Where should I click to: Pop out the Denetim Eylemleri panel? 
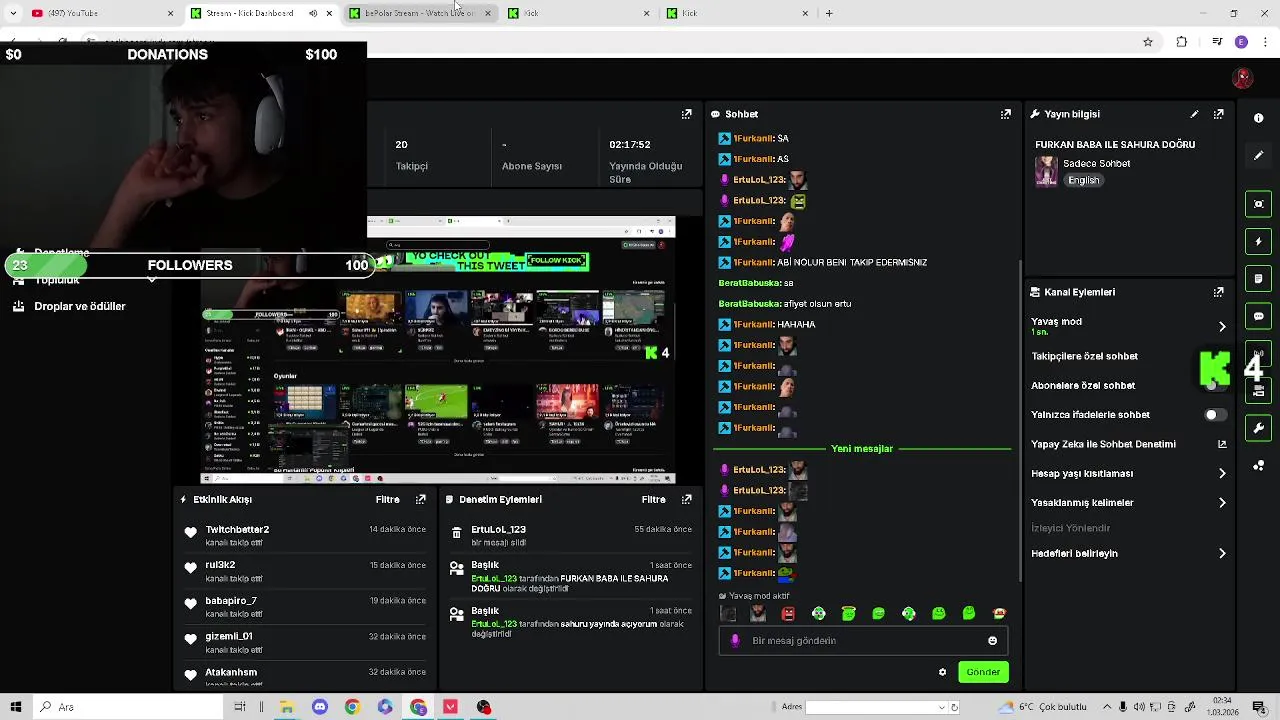click(686, 499)
